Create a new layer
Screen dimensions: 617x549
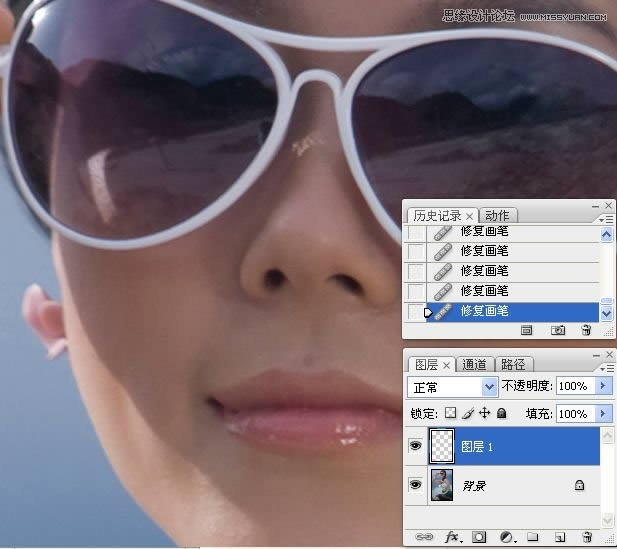(x=560, y=537)
